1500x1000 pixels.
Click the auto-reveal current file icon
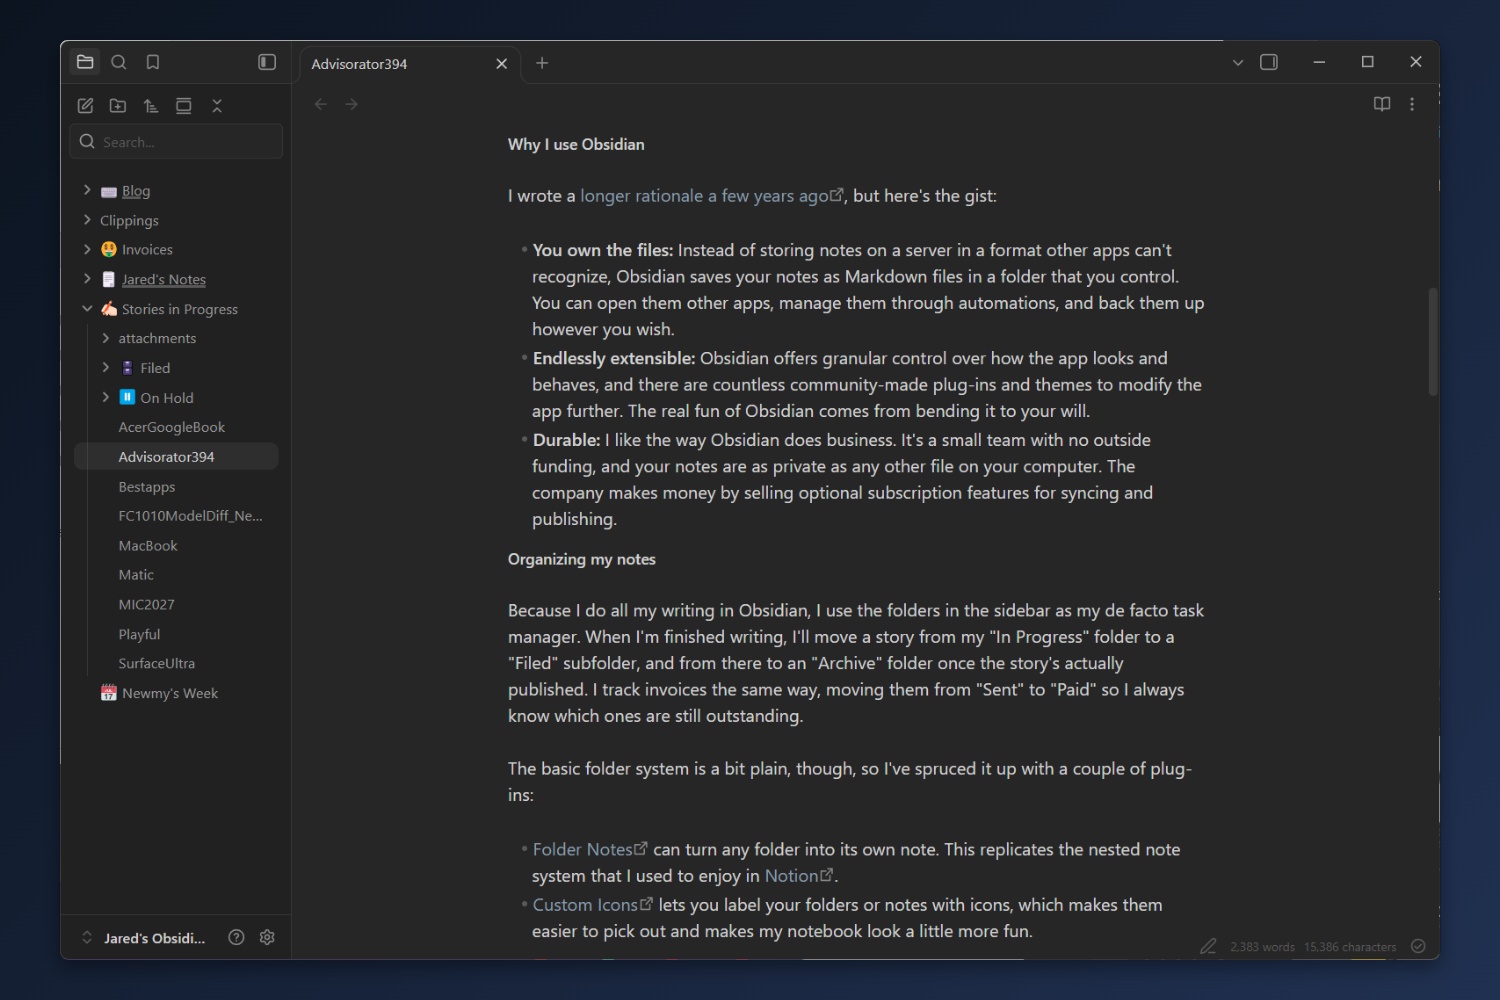click(184, 106)
